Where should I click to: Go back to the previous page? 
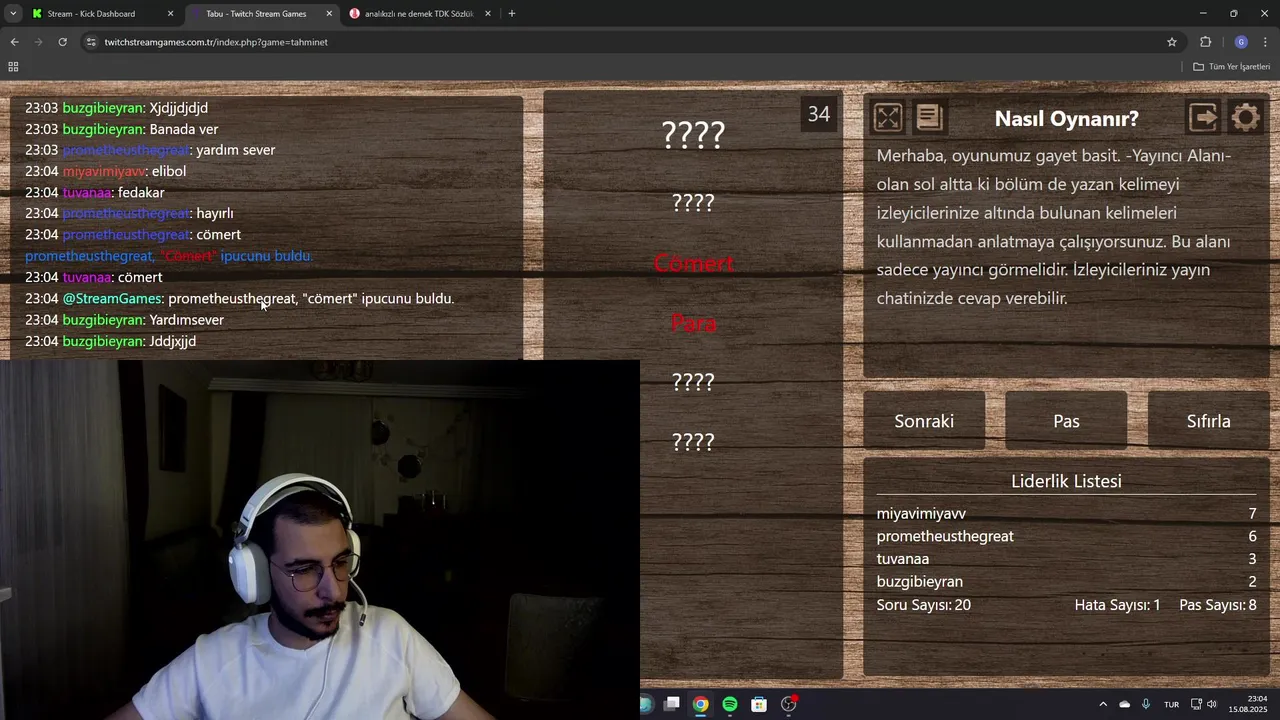point(14,42)
